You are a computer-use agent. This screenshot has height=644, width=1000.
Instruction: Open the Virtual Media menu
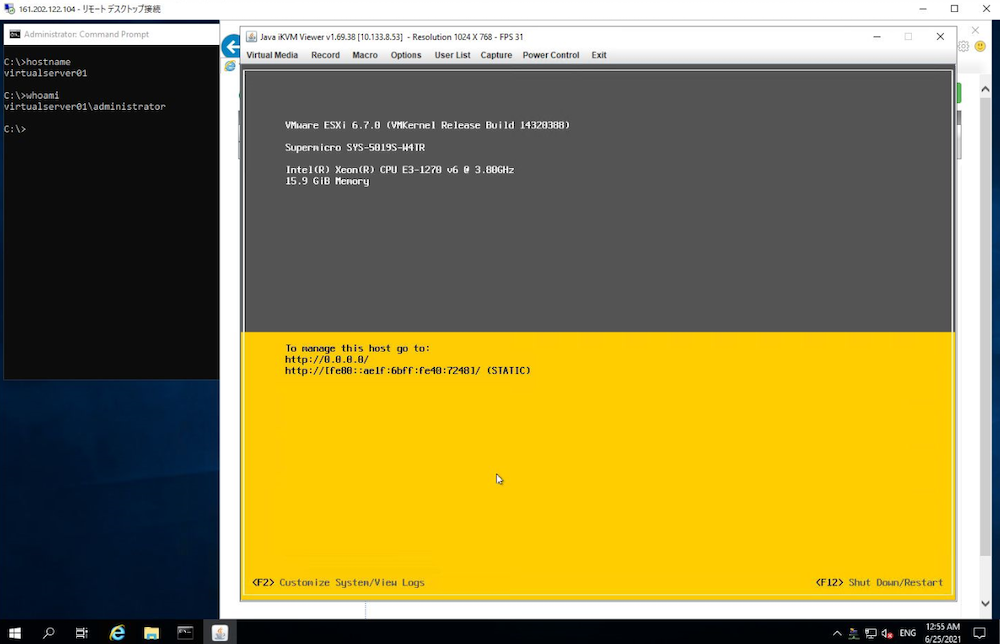tap(272, 55)
